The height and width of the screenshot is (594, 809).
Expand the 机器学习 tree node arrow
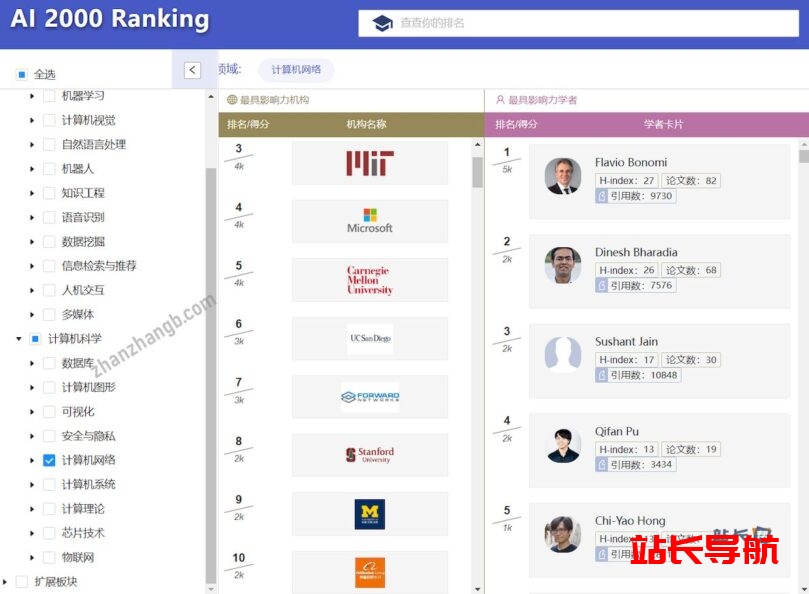31,96
